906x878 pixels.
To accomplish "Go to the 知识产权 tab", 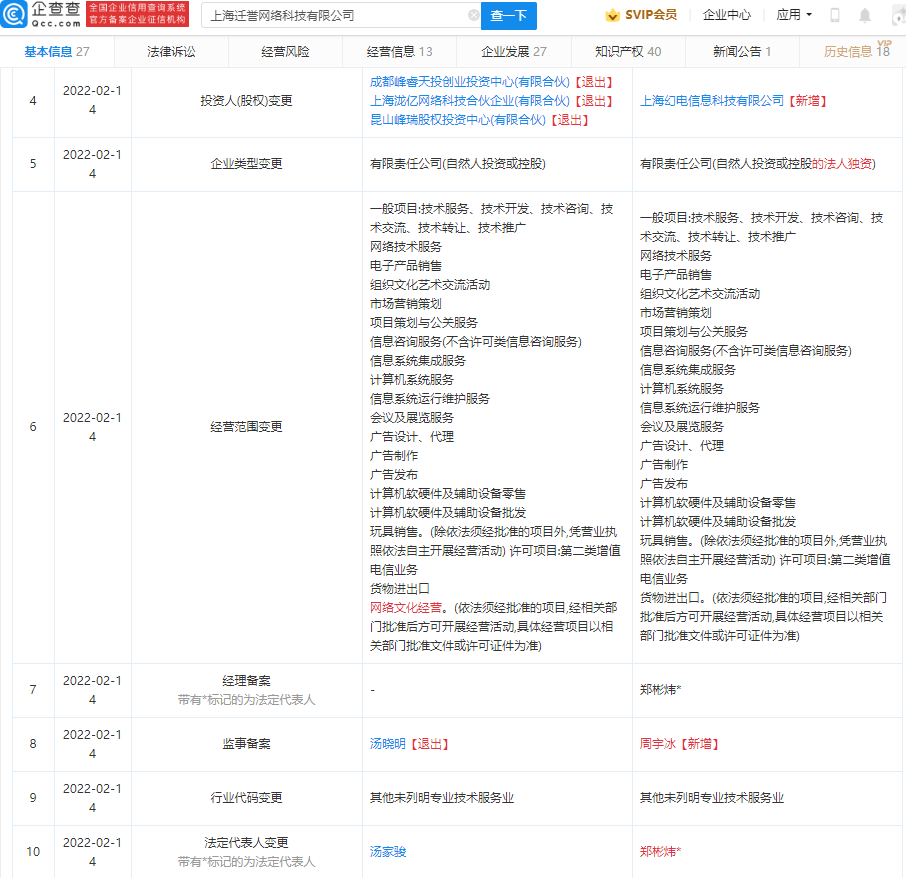I will click(627, 52).
